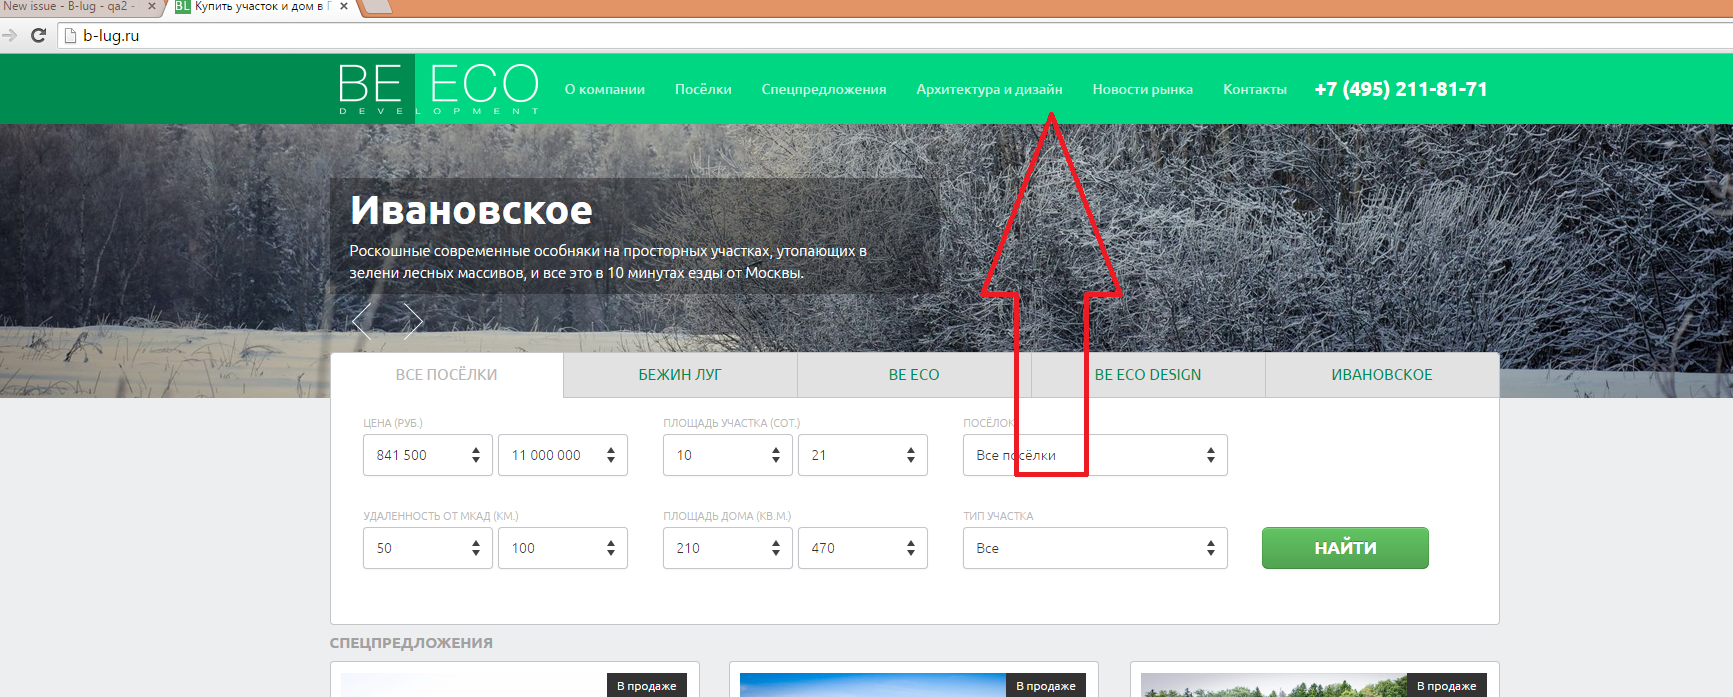Advance the slider with right arrow

pos(413,321)
